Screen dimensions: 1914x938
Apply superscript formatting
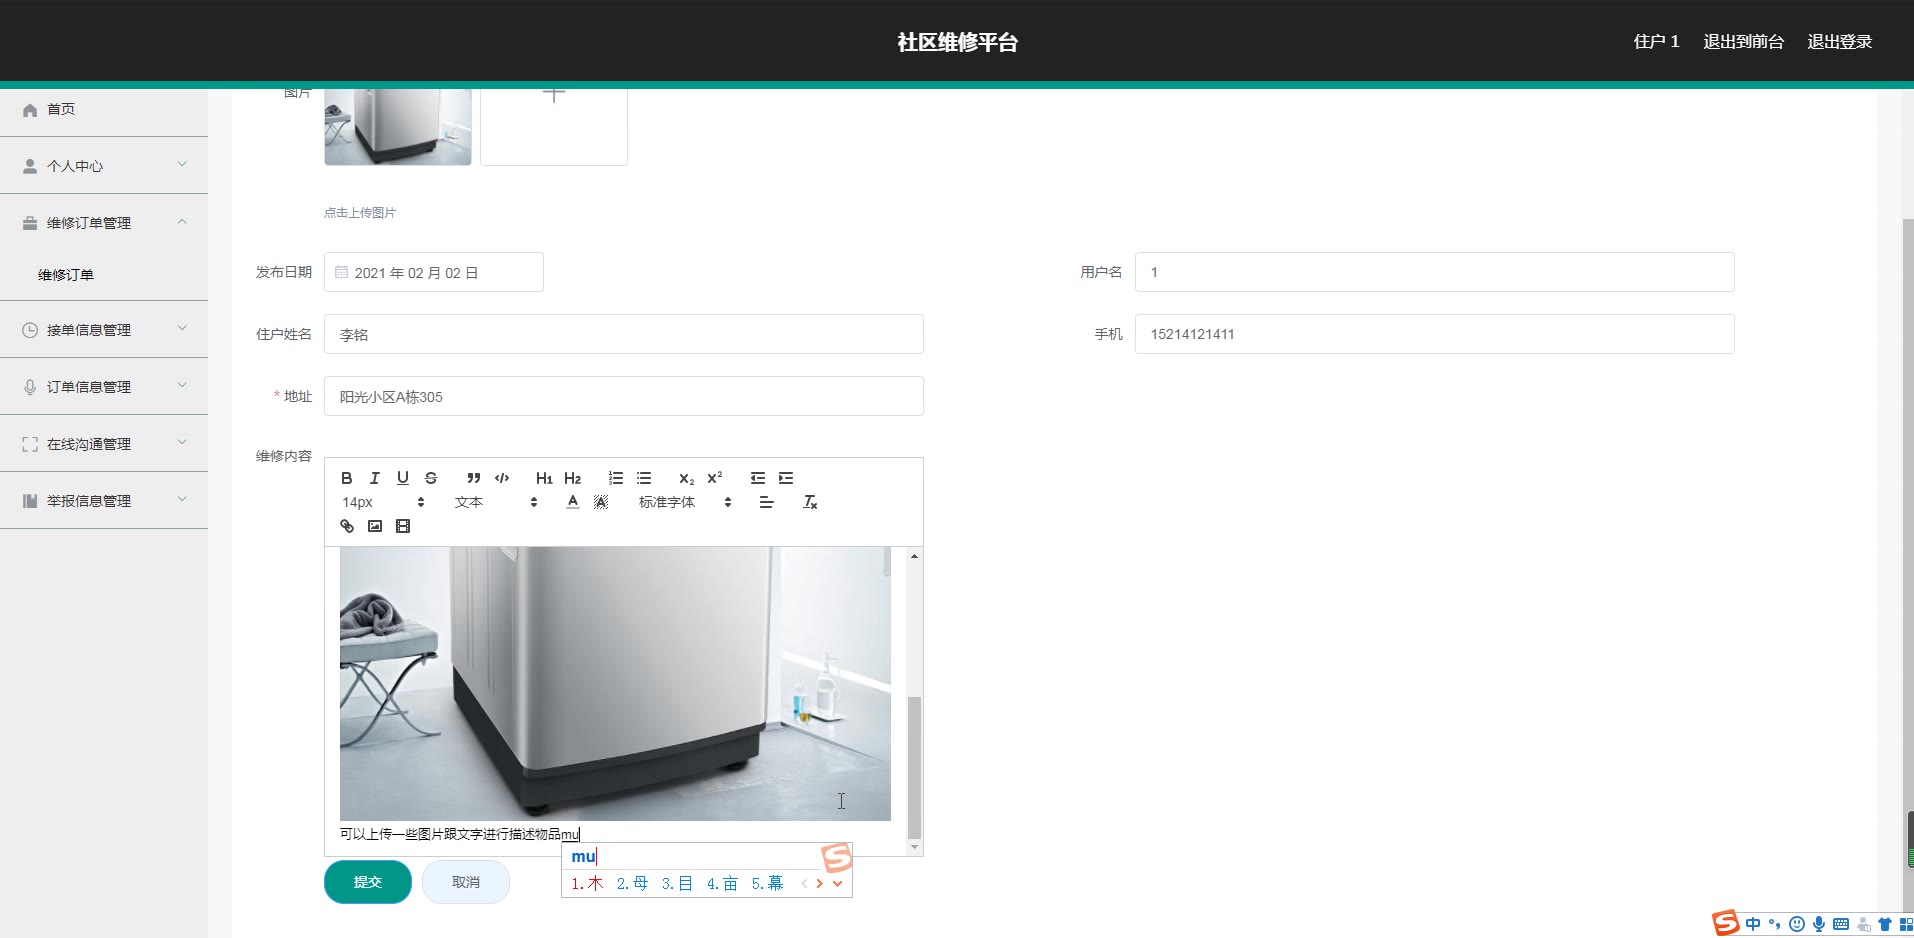click(x=714, y=478)
